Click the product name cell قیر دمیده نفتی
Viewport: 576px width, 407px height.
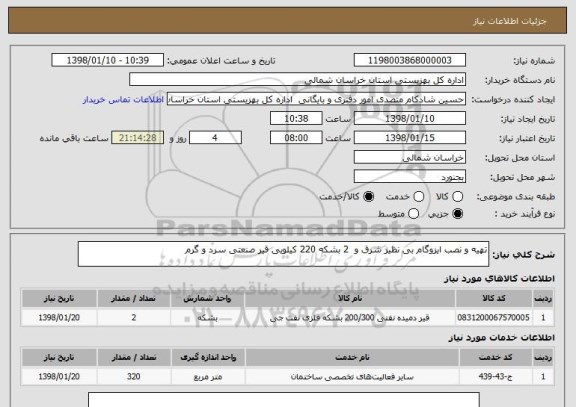[x=350, y=318]
